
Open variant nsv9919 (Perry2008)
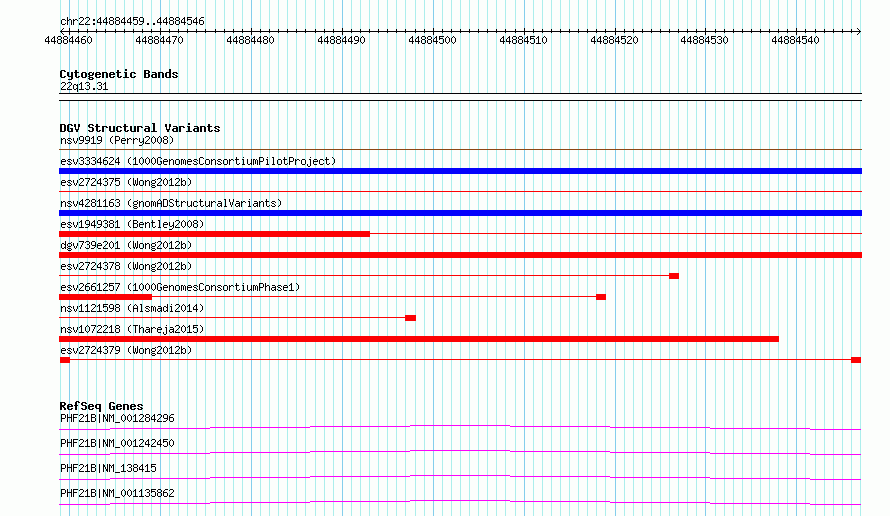pos(117,140)
